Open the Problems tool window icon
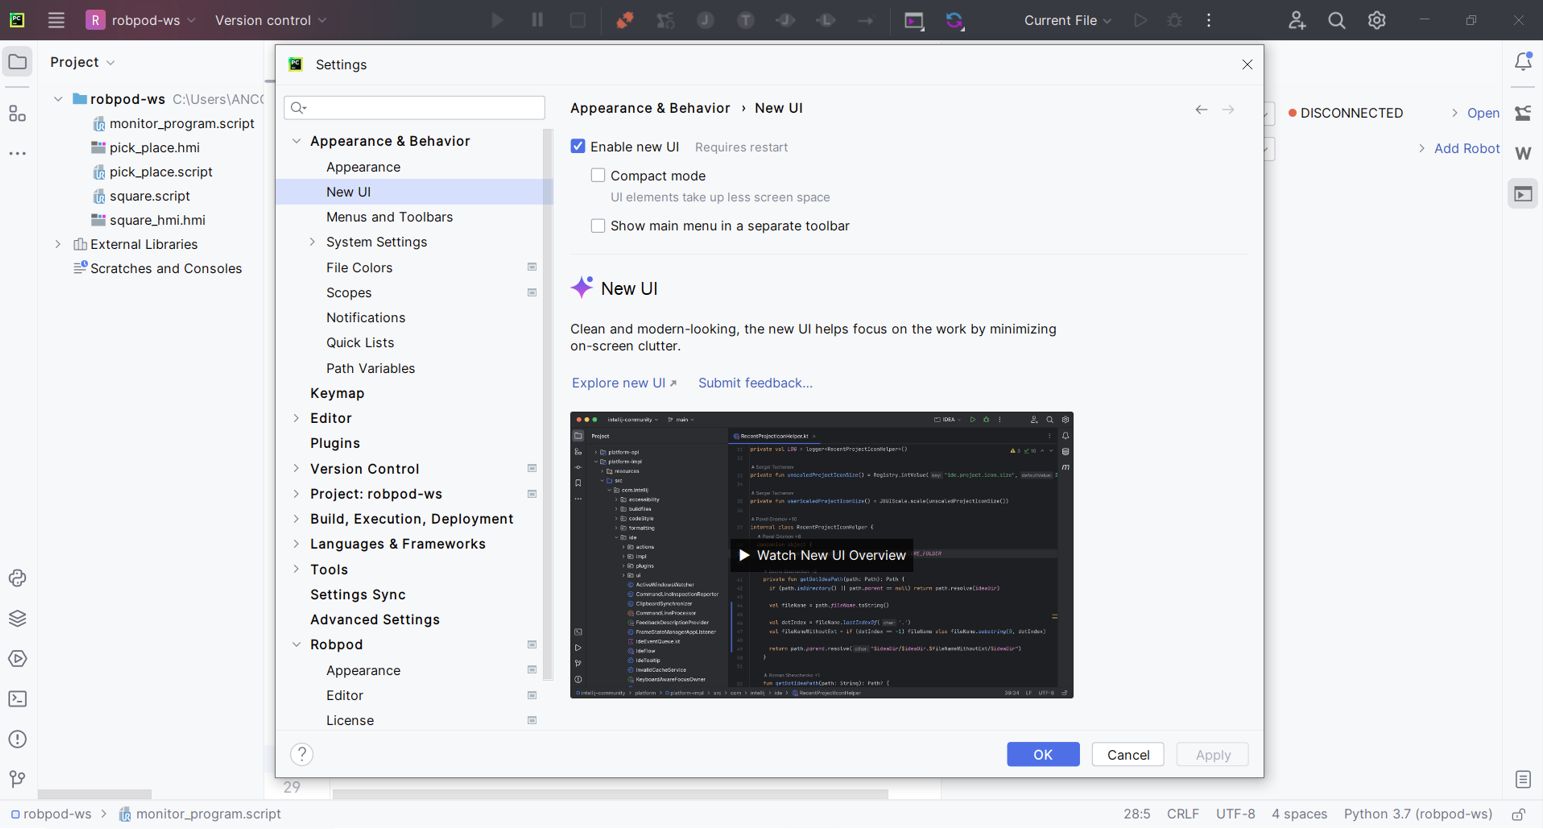 click(18, 739)
